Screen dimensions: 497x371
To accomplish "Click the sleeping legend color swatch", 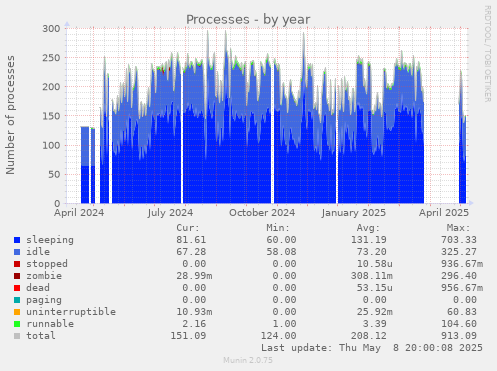I will (x=17, y=240).
